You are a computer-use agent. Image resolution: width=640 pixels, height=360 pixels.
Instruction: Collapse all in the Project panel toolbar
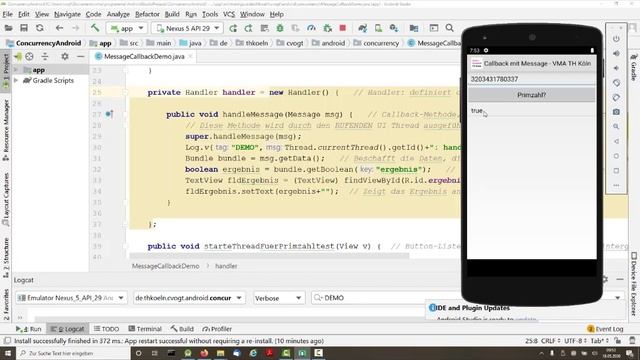(45, 56)
